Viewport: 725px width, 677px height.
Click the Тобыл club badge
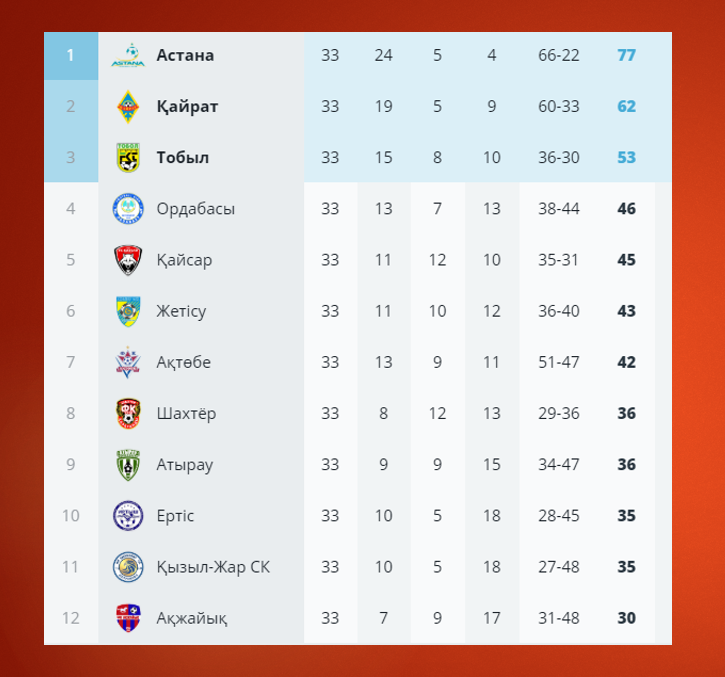(128, 158)
